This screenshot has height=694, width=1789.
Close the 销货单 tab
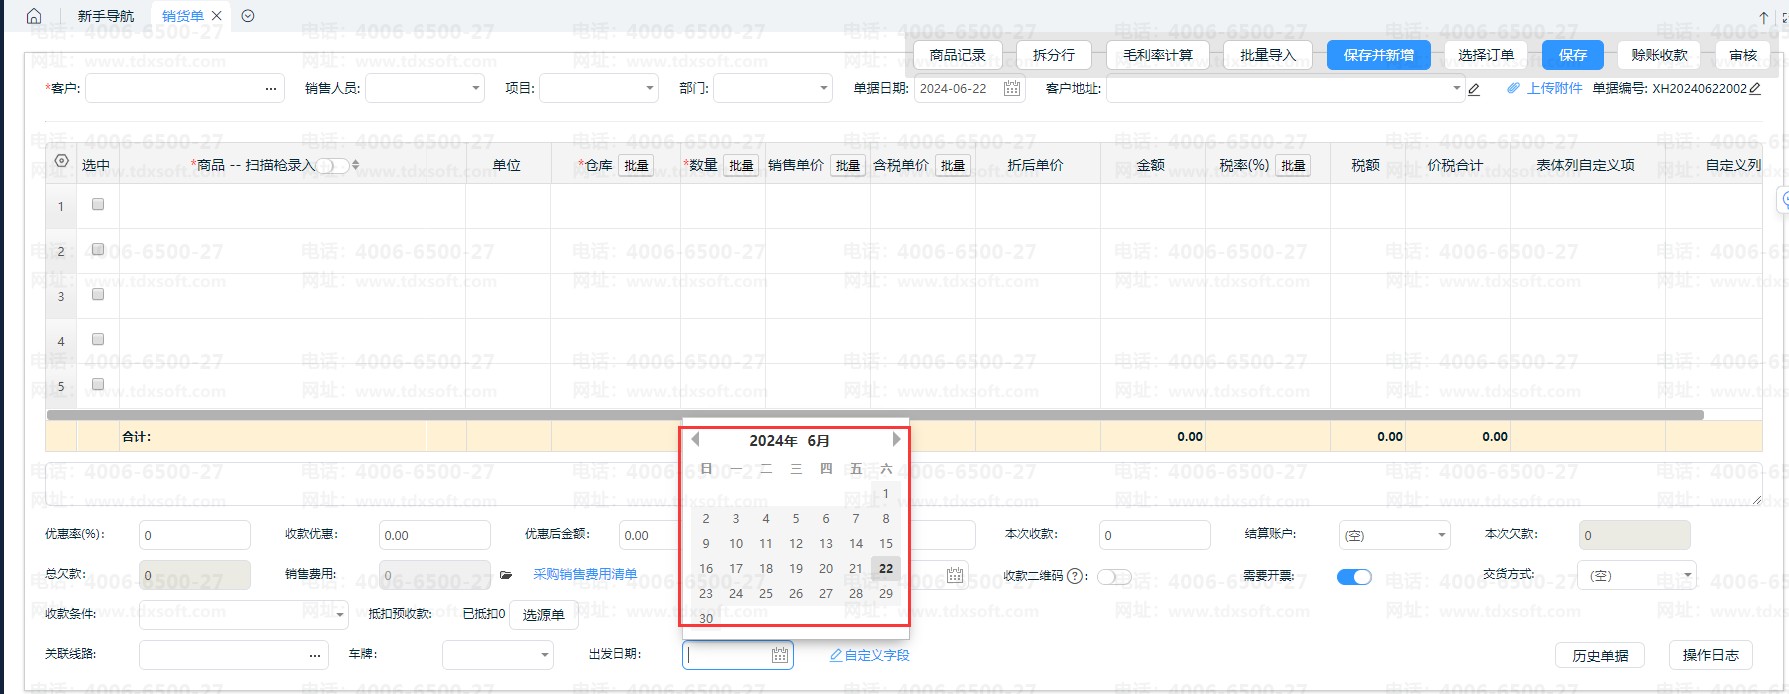pyautogui.click(x=217, y=16)
